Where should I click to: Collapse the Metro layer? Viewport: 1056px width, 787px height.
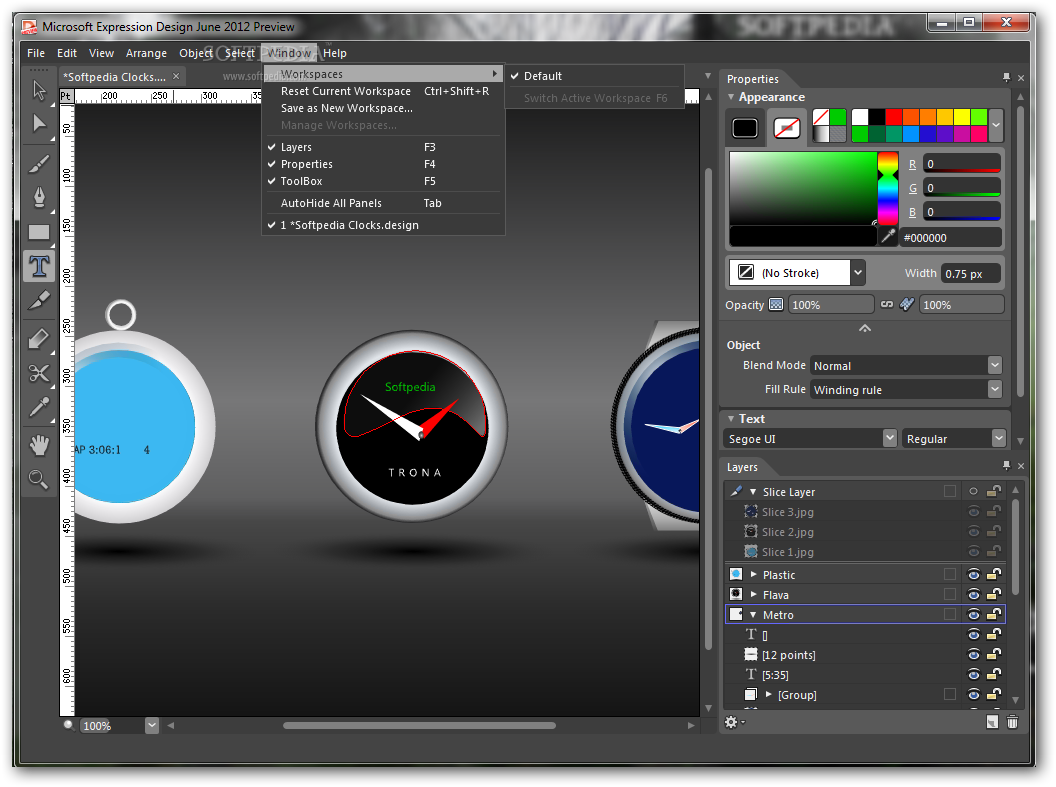coord(754,615)
